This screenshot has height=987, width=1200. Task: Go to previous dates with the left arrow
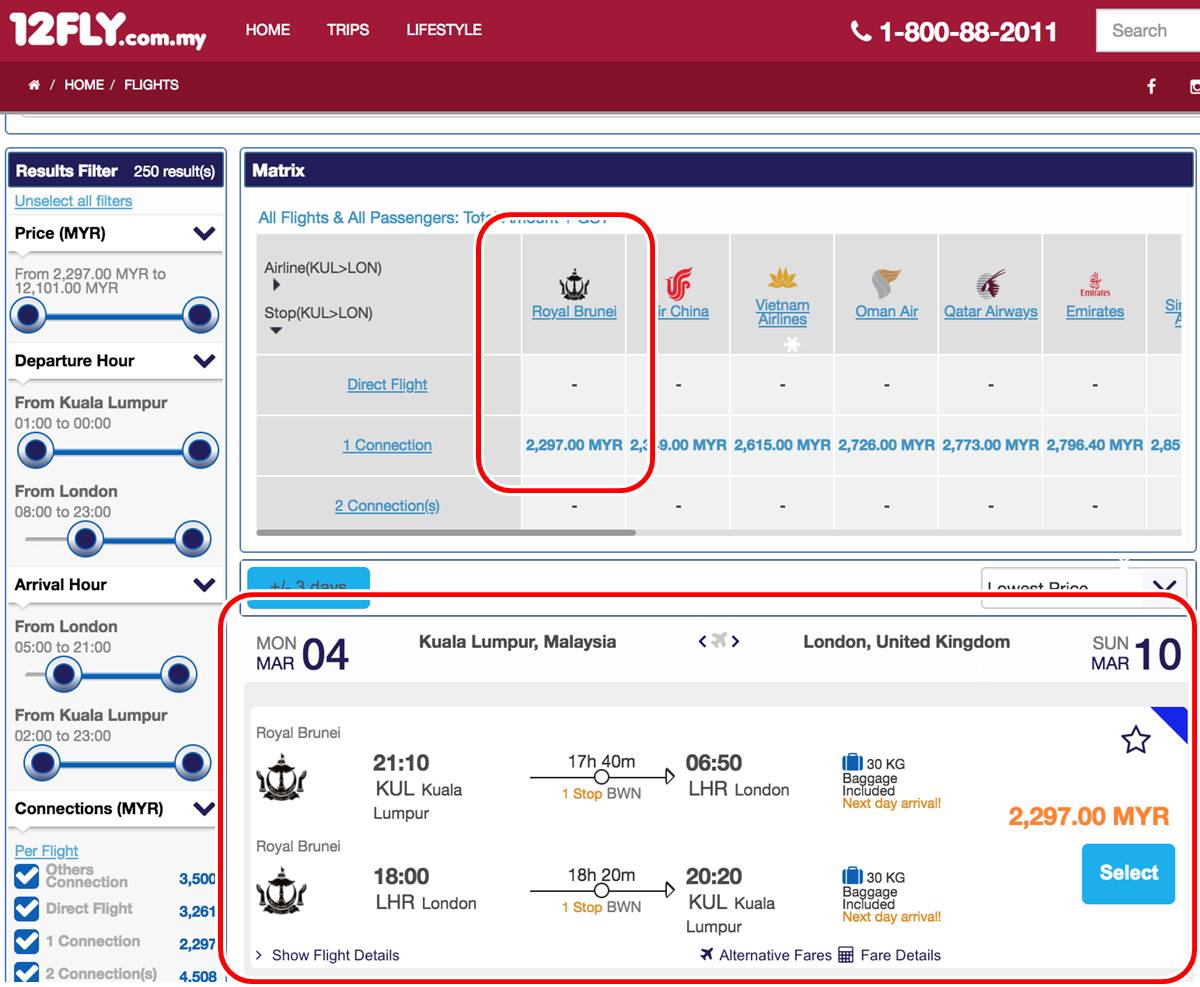click(702, 641)
